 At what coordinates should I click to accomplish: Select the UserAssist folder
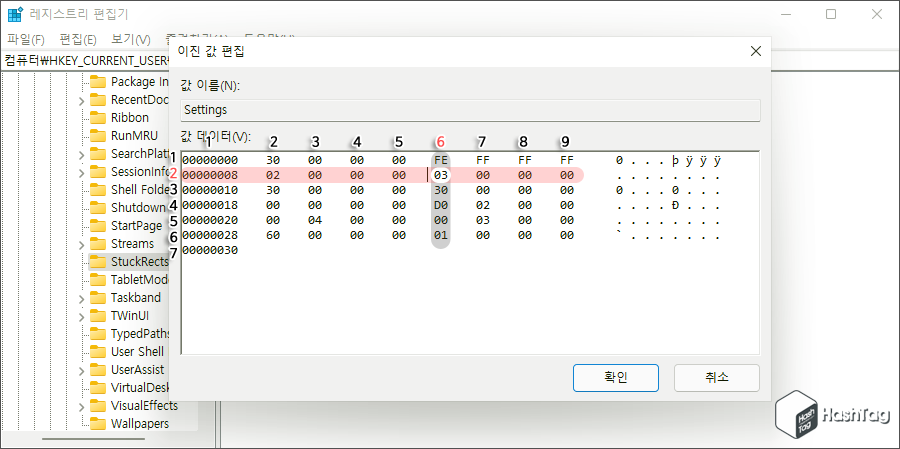click(x=137, y=369)
